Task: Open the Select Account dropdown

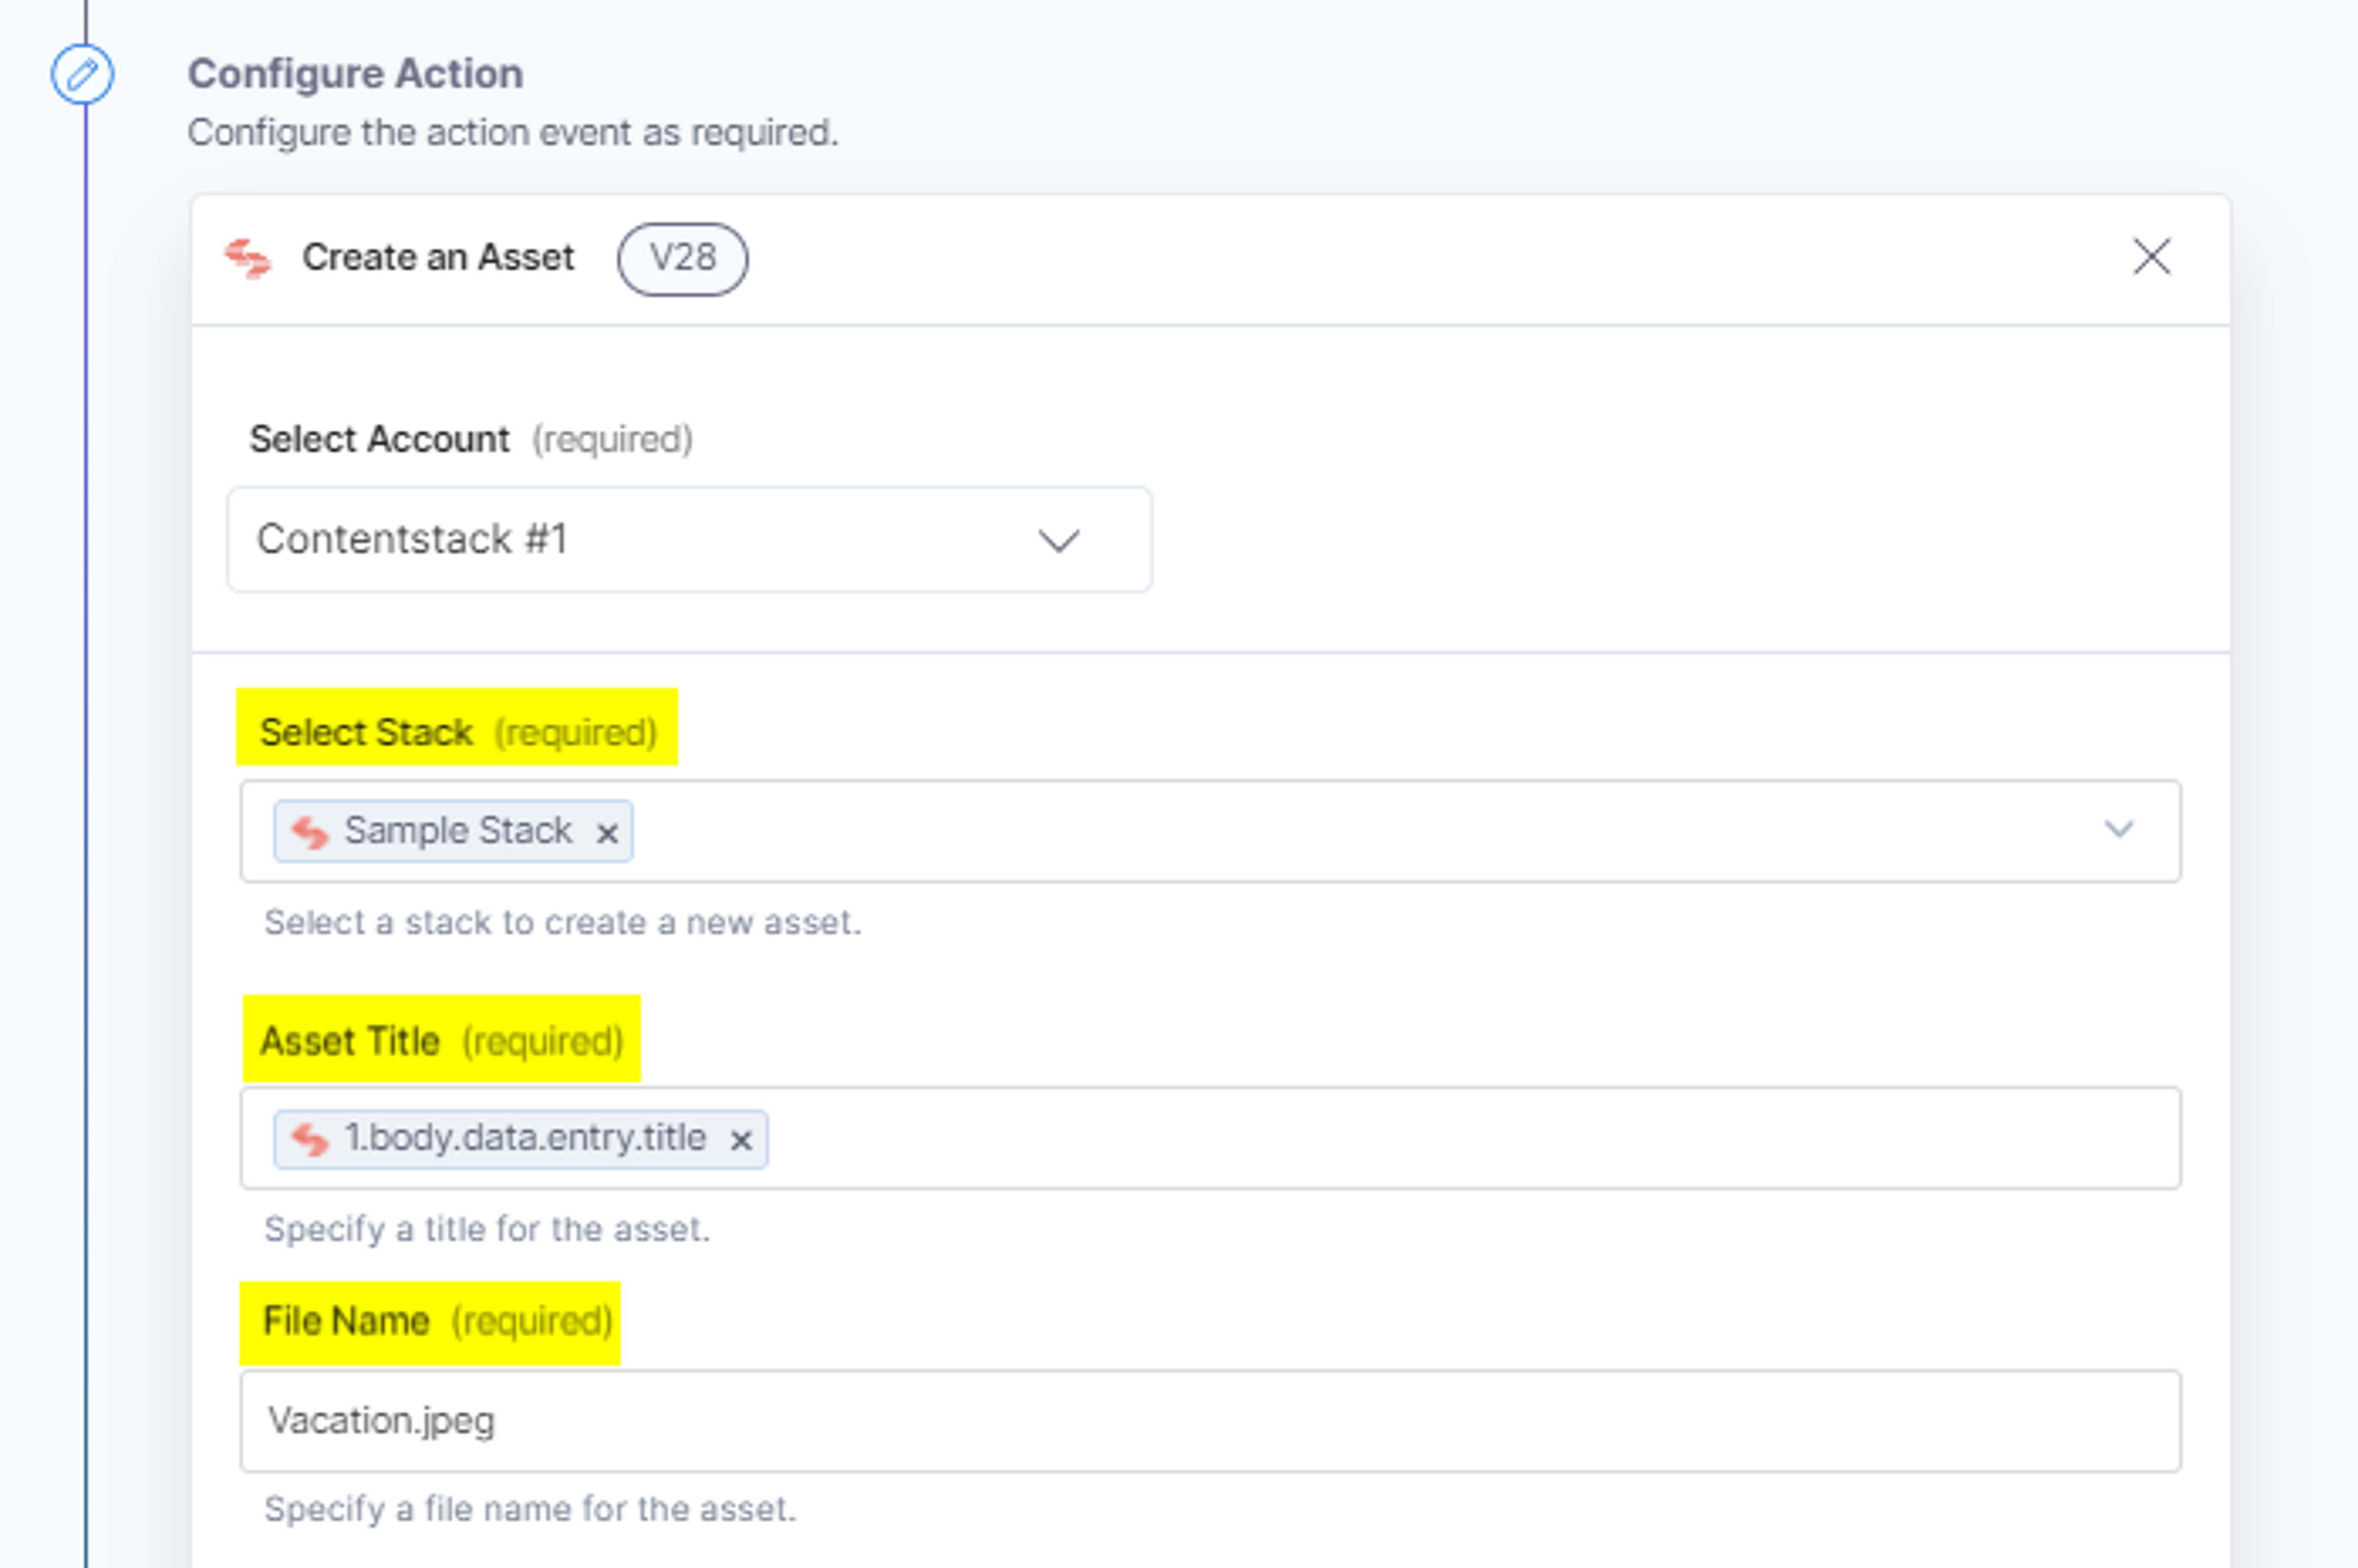Action: click(689, 539)
